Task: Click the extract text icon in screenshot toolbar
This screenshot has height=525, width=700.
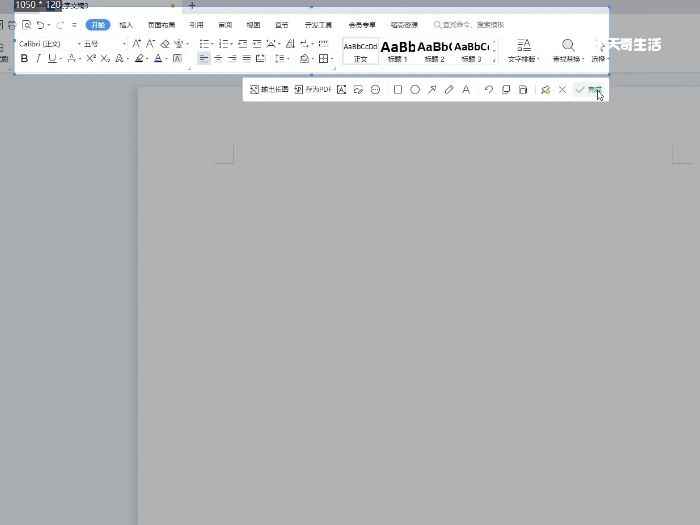Action: point(341,90)
